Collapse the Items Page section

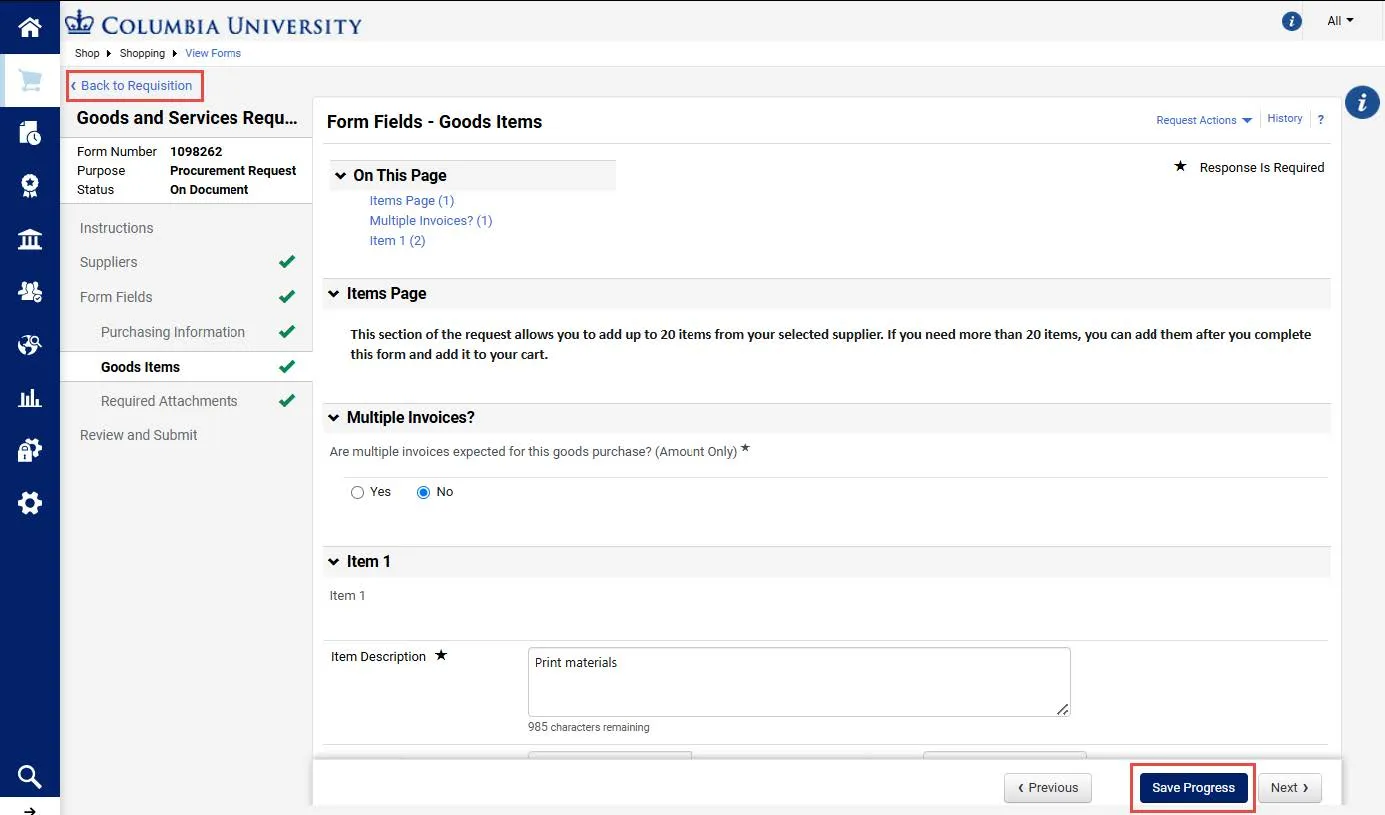tap(334, 294)
